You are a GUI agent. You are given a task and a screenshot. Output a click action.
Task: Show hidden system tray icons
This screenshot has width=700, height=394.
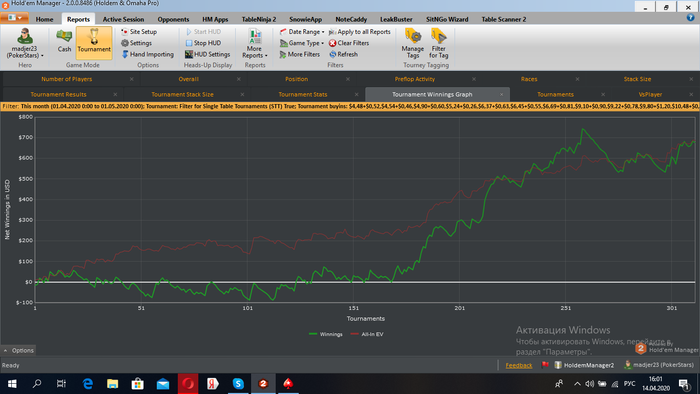(577, 383)
